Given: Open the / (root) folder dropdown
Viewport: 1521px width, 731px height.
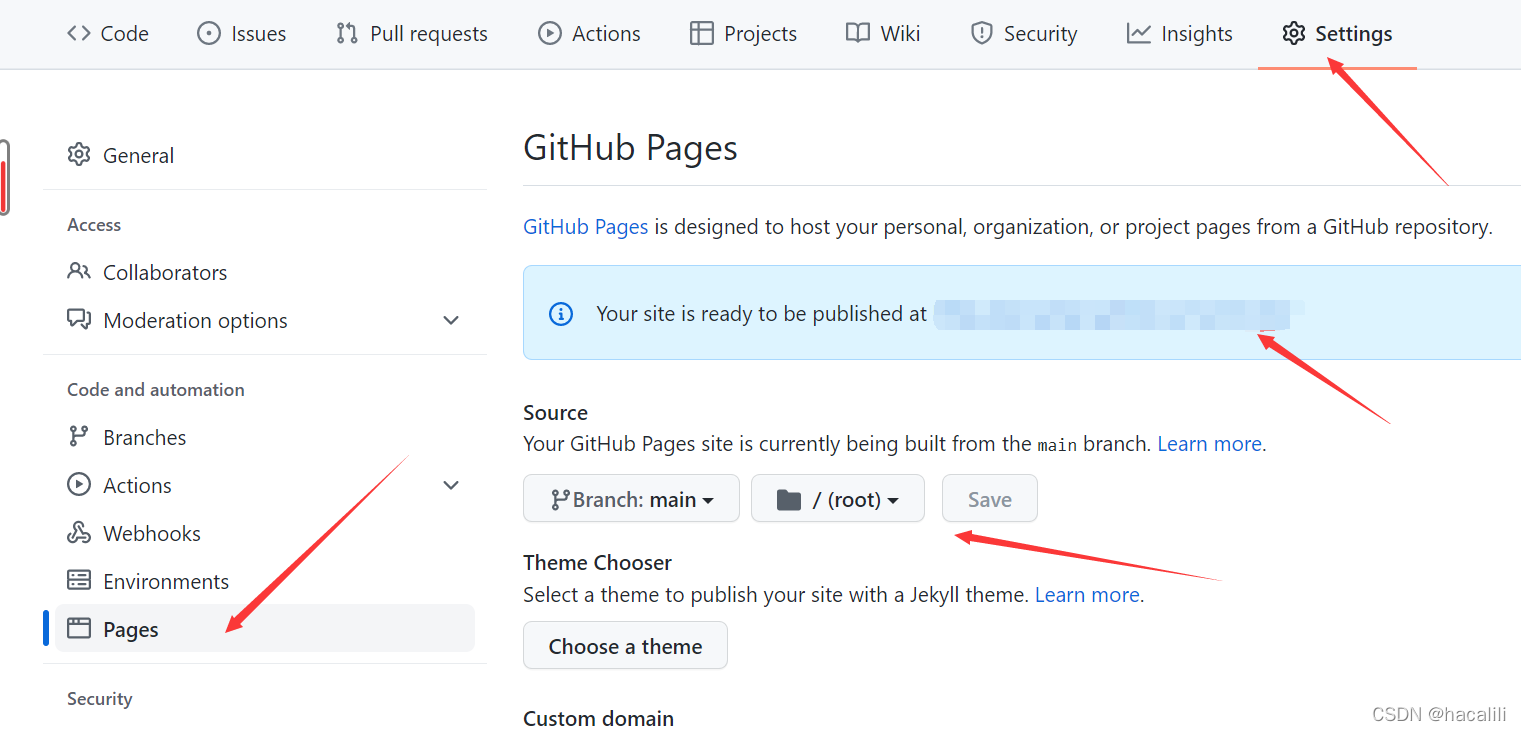Looking at the screenshot, I should (838, 498).
